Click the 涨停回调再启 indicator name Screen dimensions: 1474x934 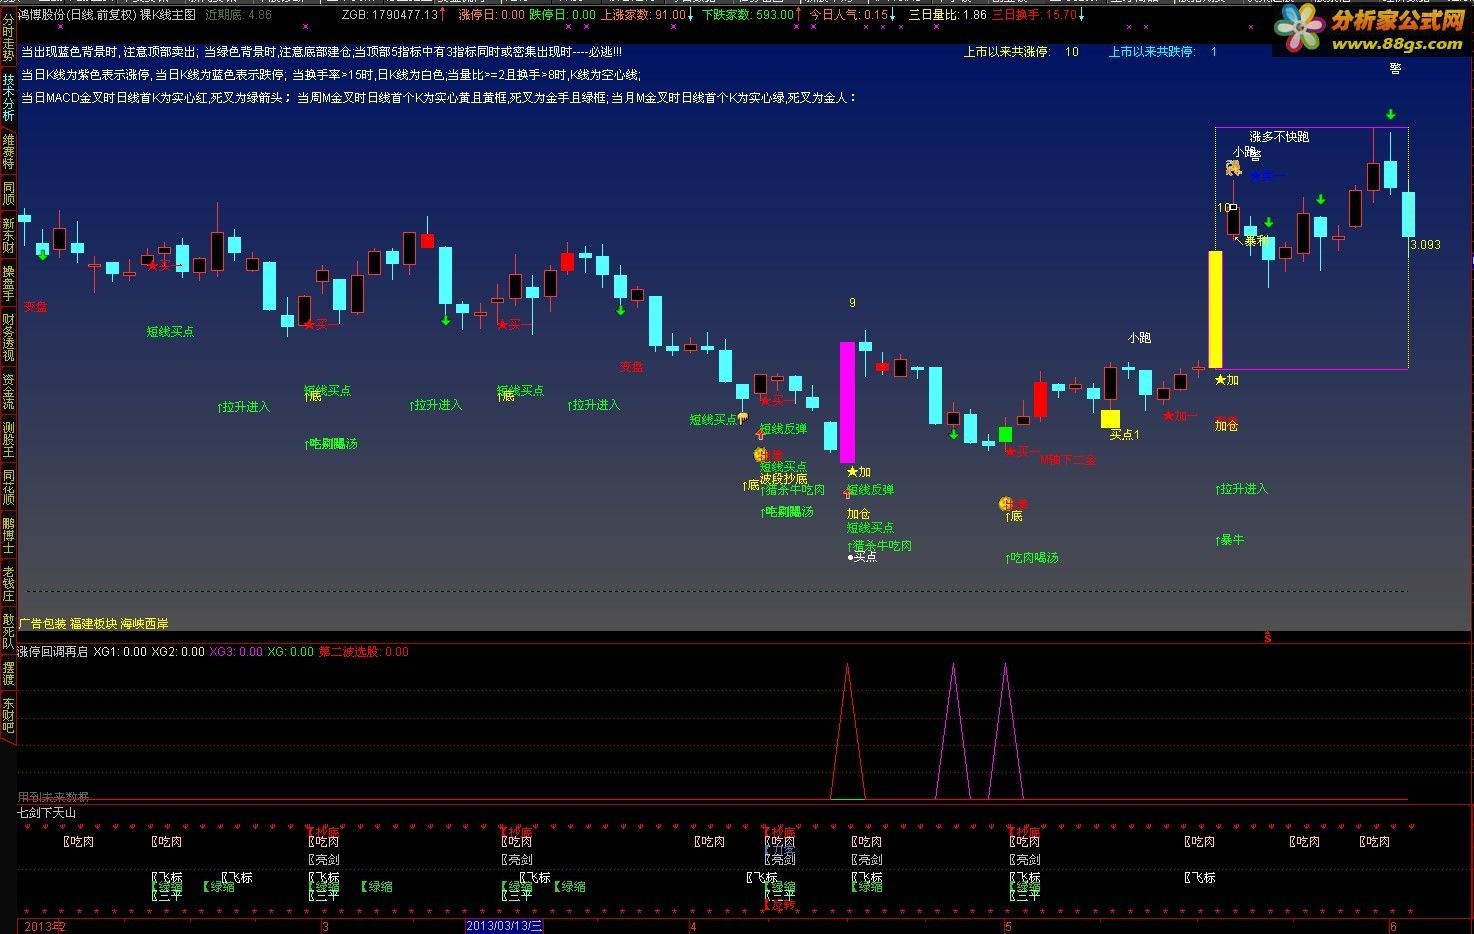point(52,652)
